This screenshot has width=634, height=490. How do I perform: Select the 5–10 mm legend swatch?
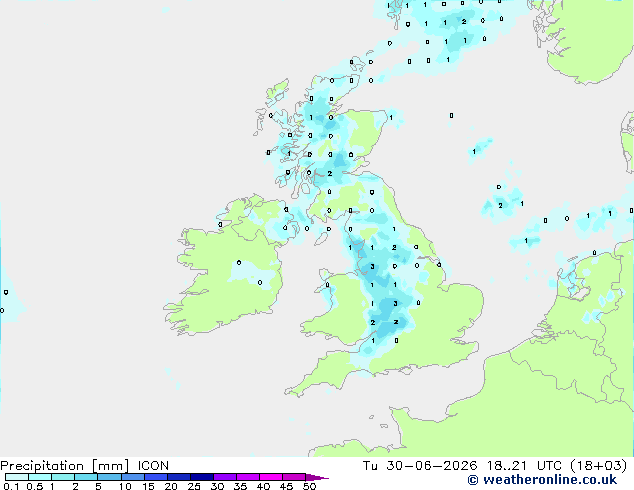tap(110, 477)
